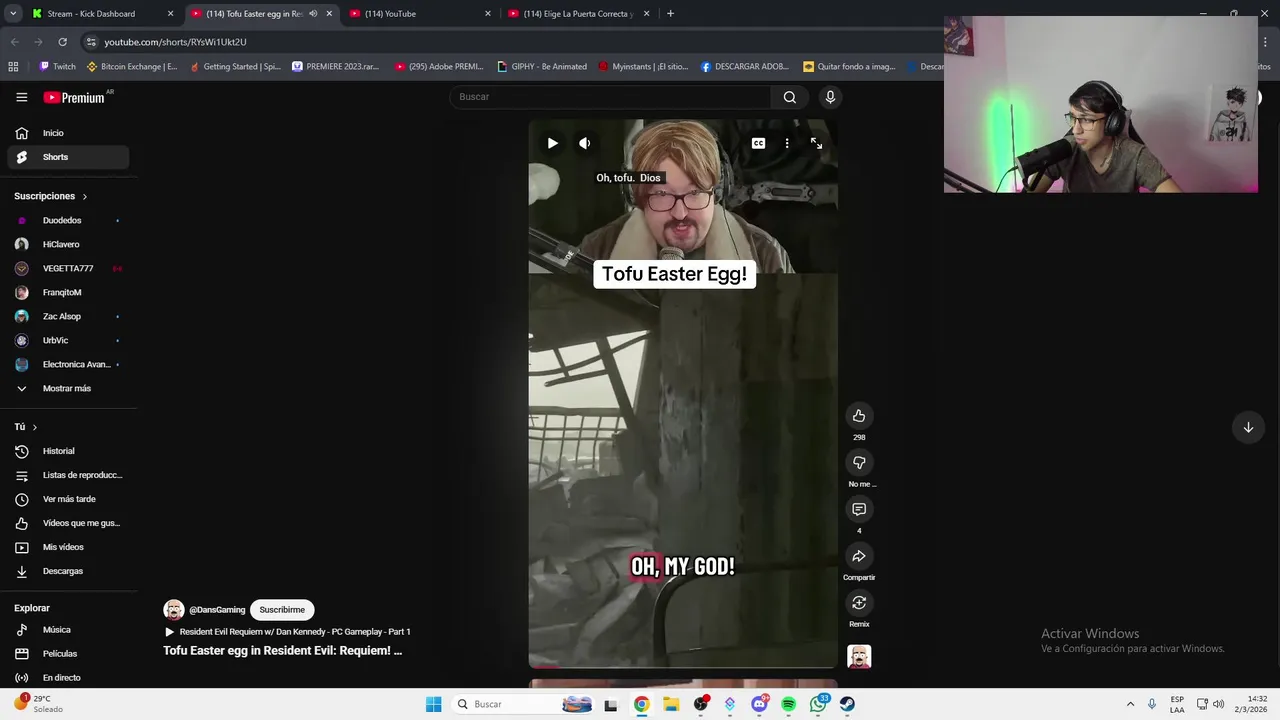Share the Short via Compartir
This screenshot has height=720, width=1280.
tap(859, 556)
